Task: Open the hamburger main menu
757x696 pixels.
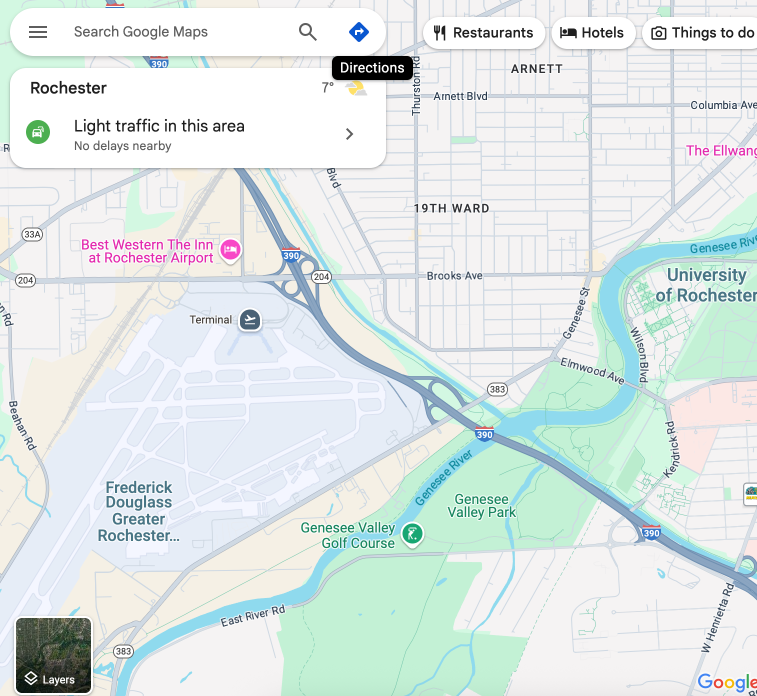Action: (x=38, y=32)
